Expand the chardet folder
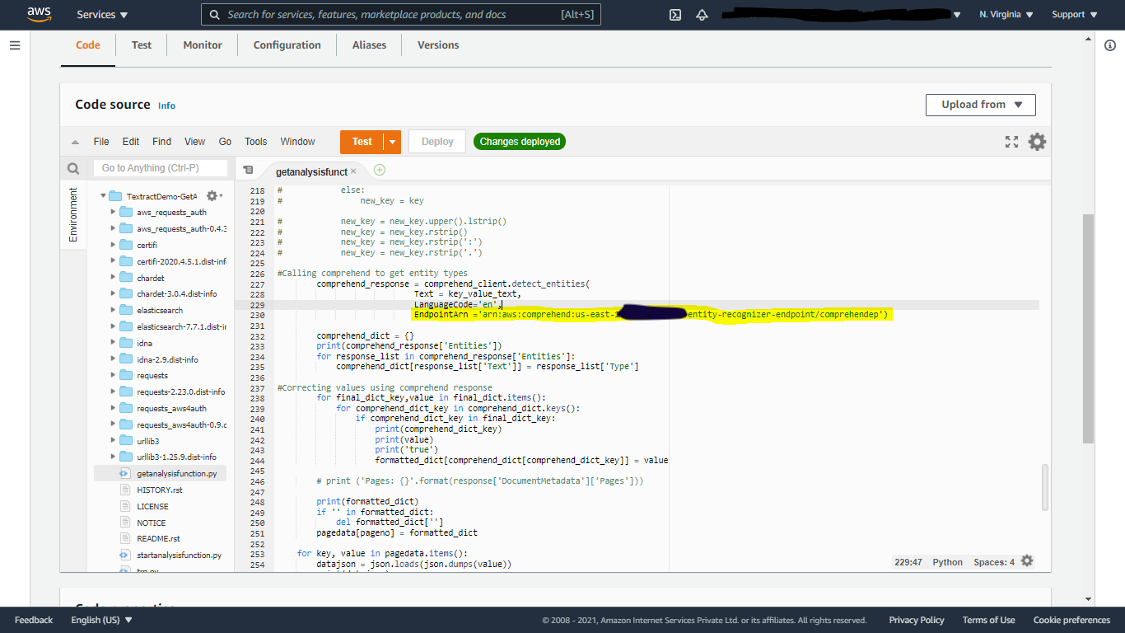This screenshot has width=1125, height=633. 112,277
